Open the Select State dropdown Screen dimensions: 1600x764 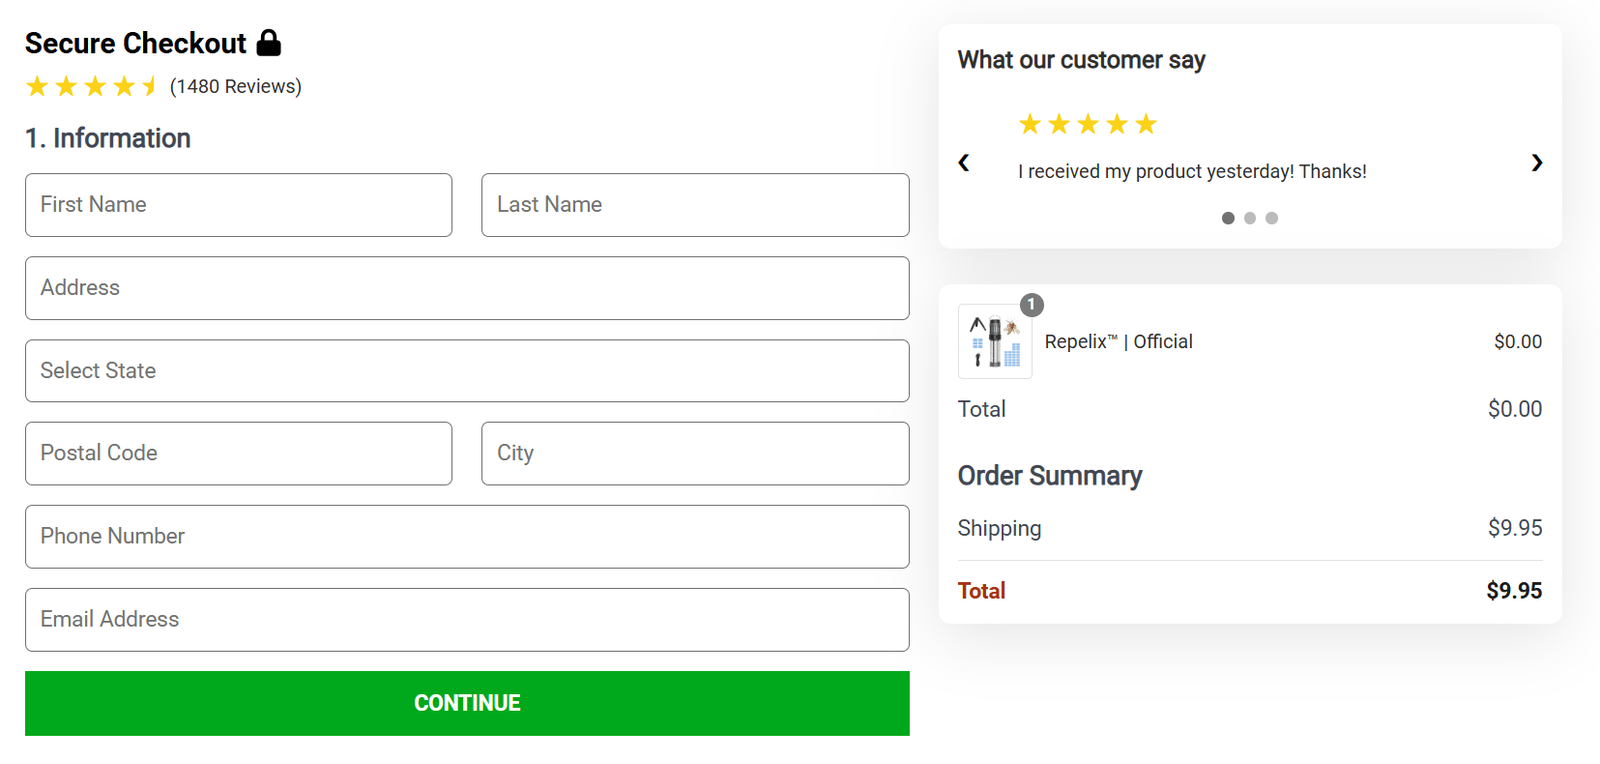(467, 371)
